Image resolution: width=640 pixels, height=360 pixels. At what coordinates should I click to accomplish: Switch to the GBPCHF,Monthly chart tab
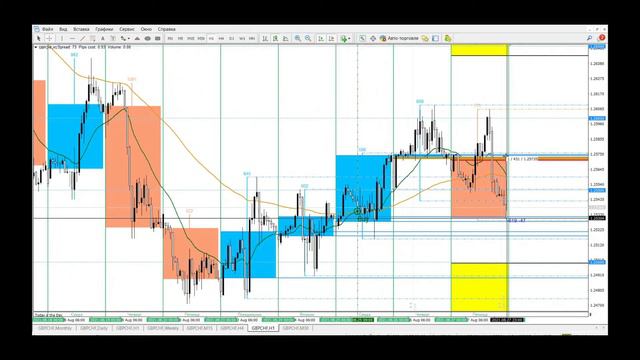(x=55, y=328)
